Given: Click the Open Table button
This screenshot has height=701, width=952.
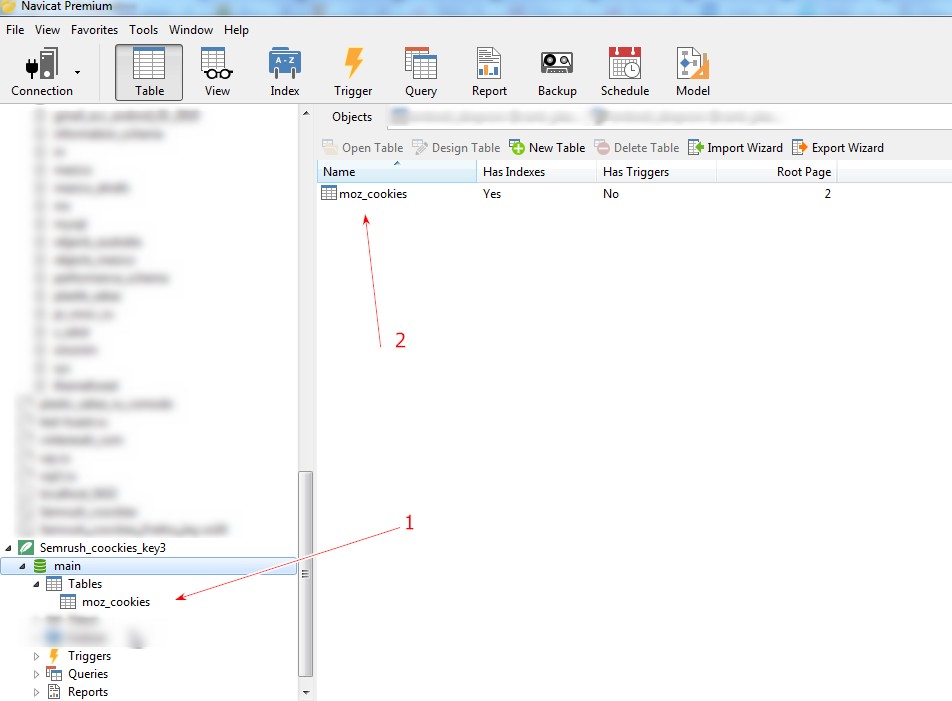Looking at the screenshot, I should (x=362, y=147).
